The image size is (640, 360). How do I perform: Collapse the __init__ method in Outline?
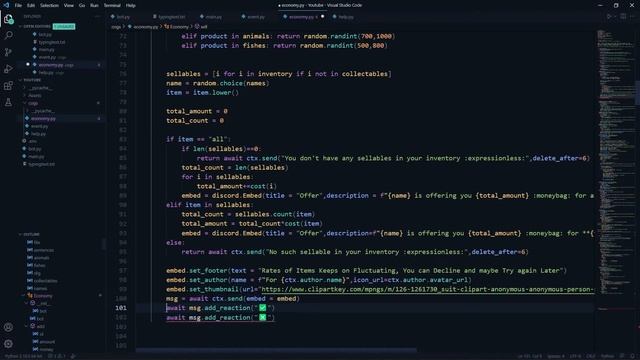click(27, 303)
